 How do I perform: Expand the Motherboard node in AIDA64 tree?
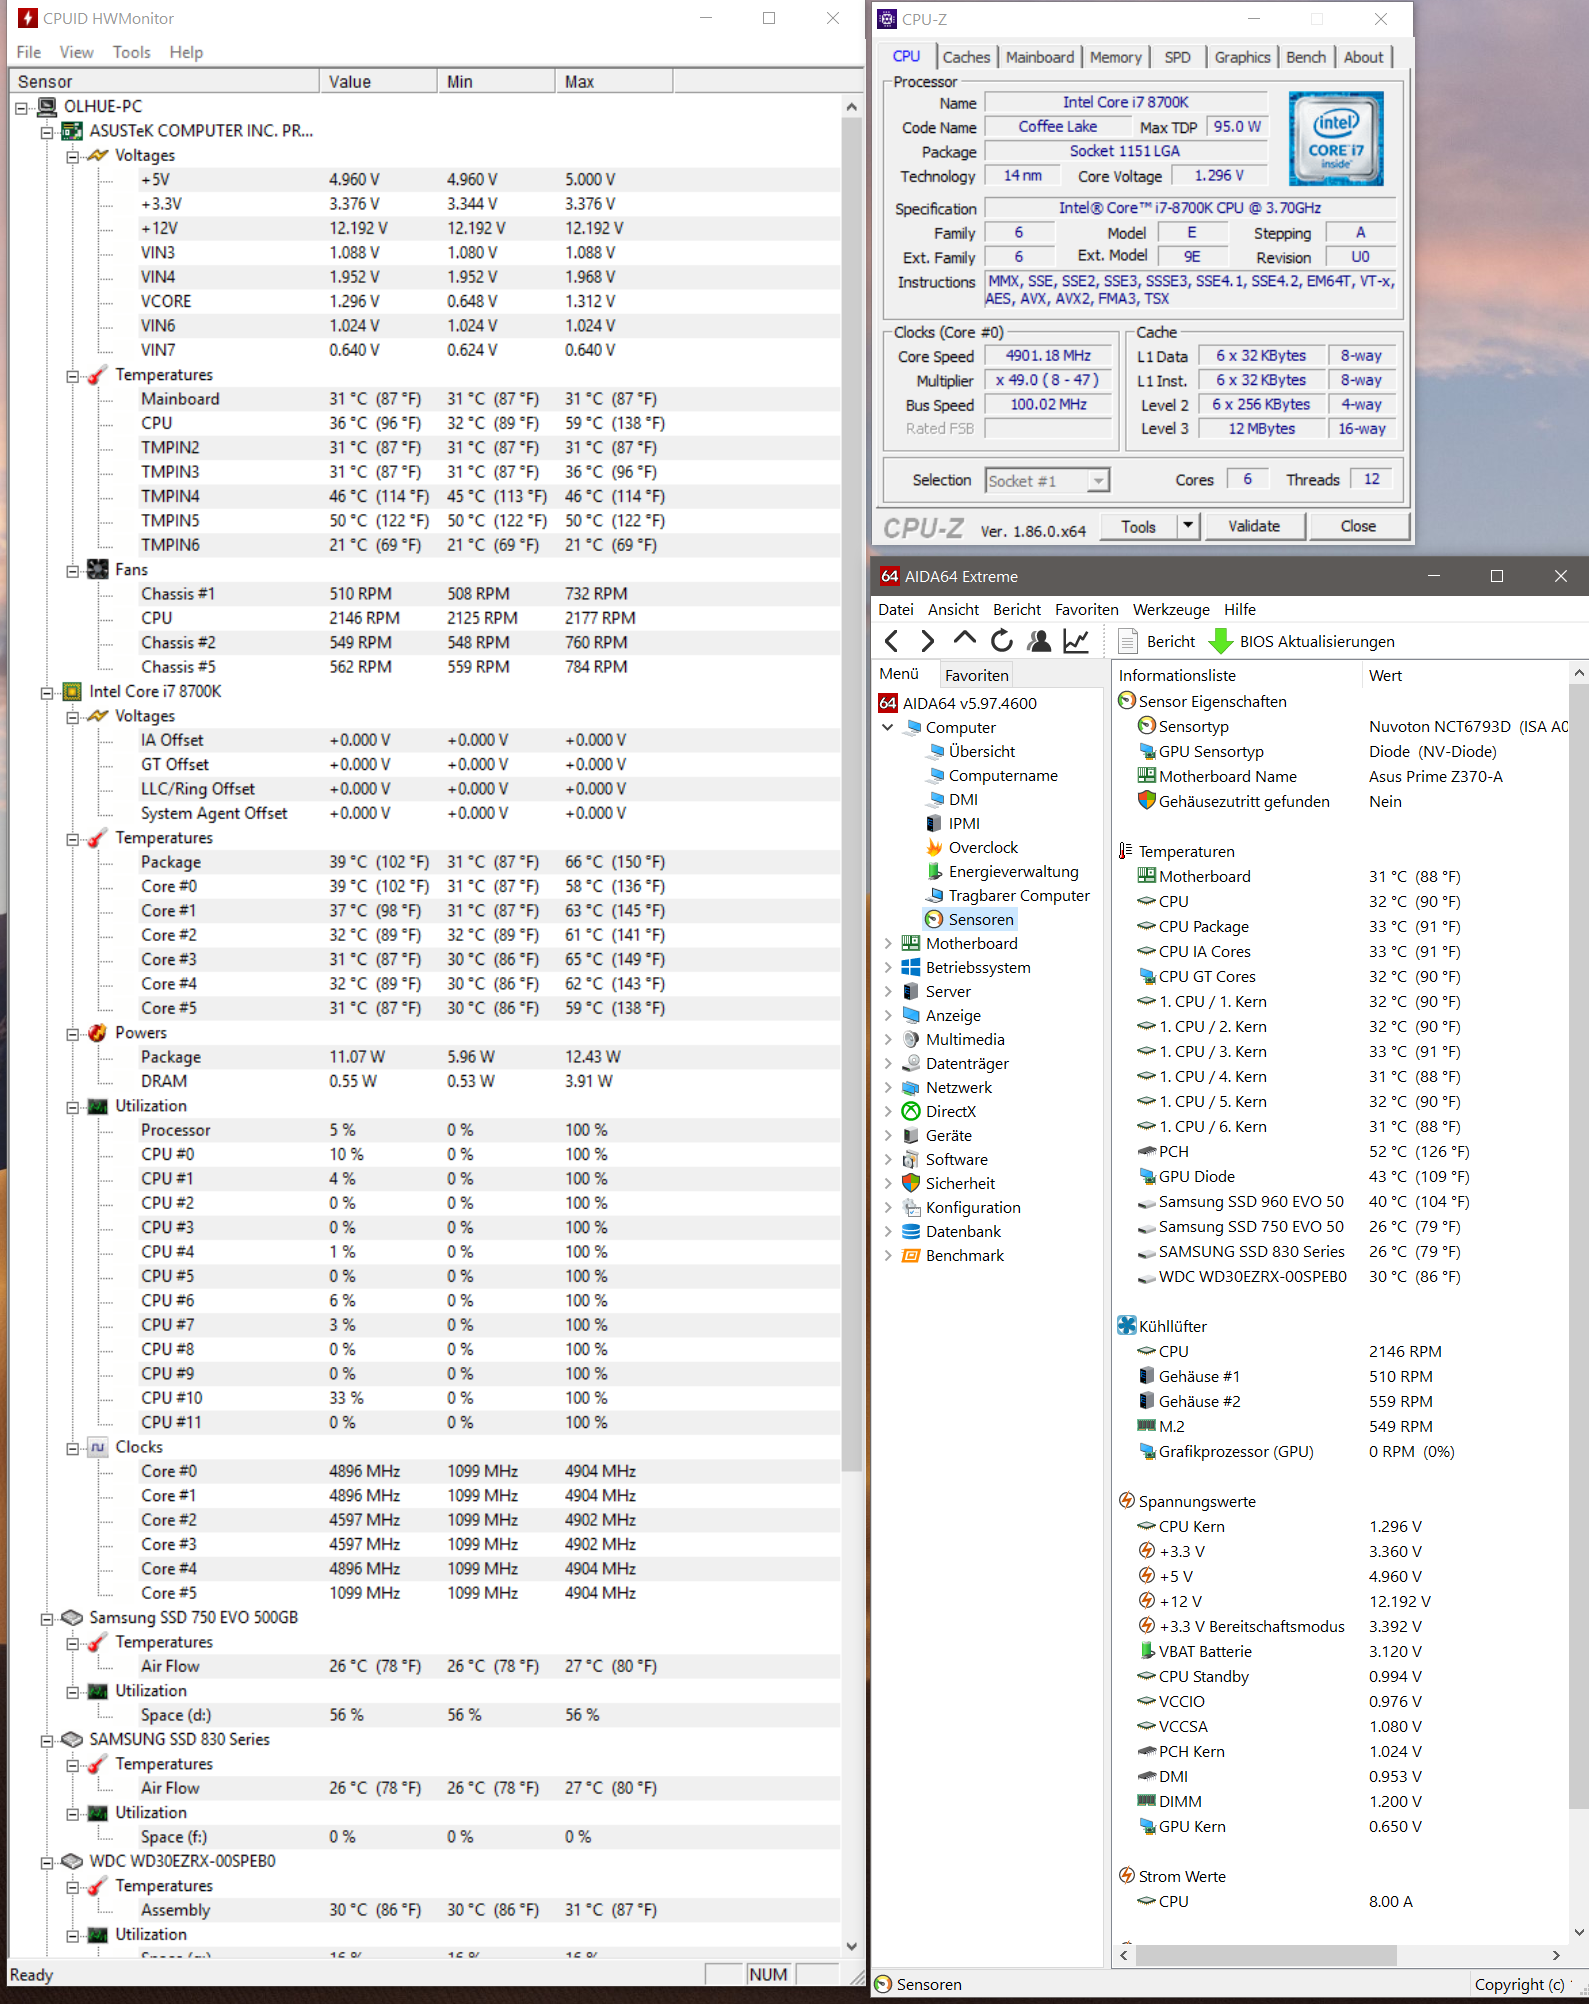(888, 943)
